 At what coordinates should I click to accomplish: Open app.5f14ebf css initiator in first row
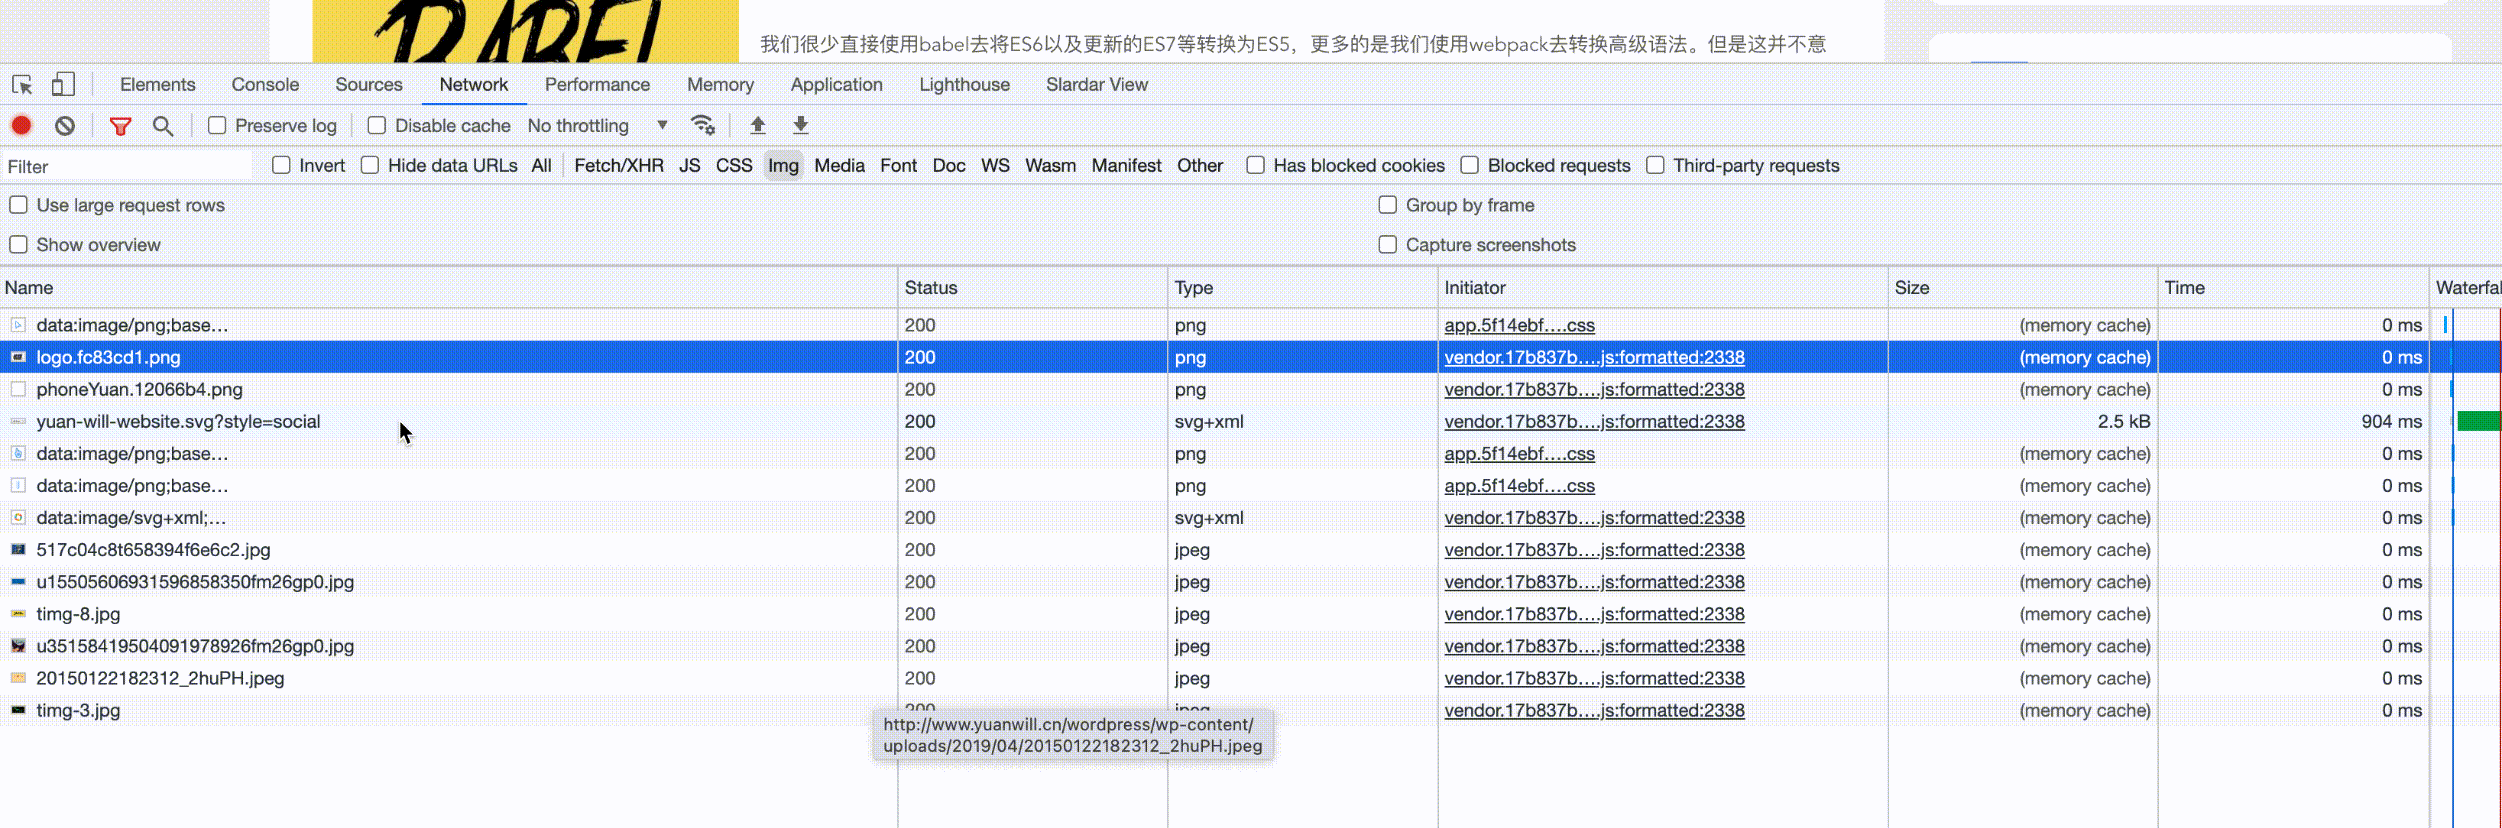1519,325
